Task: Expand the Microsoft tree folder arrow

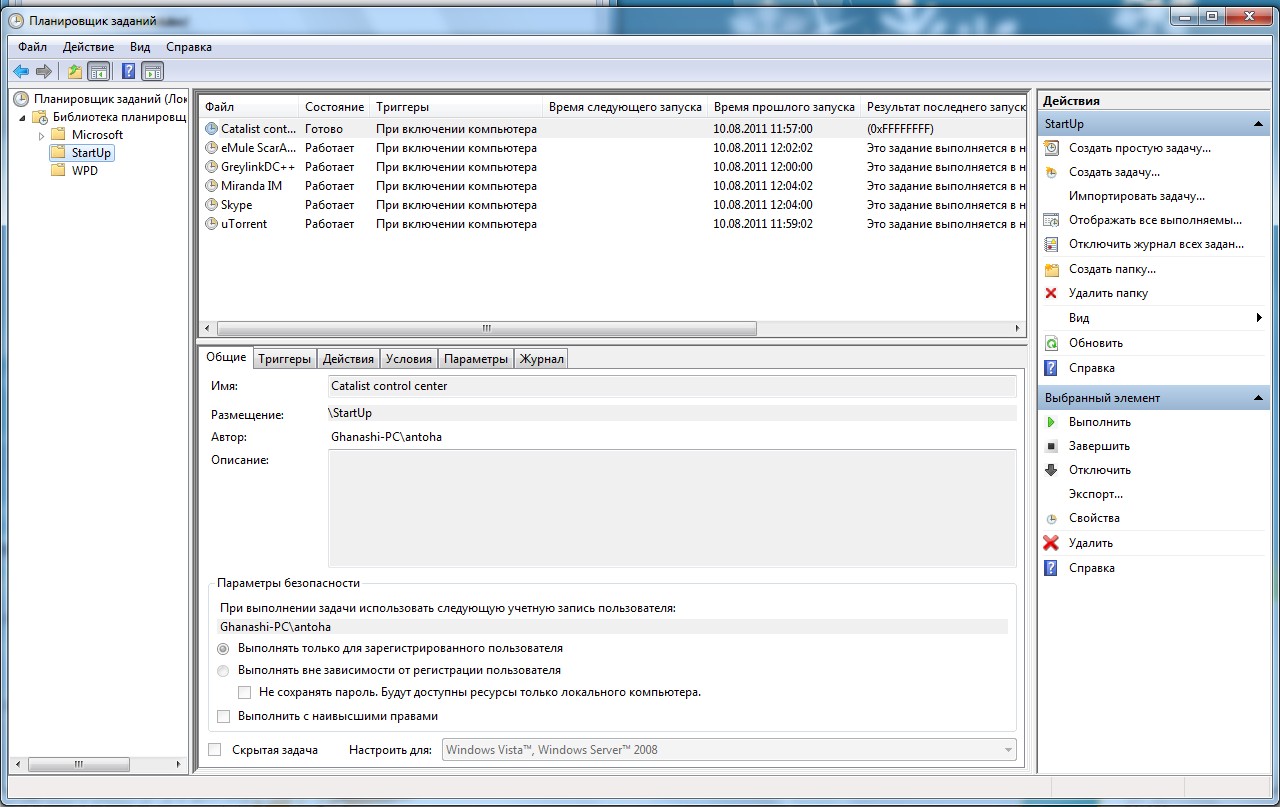Action: coord(41,135)
